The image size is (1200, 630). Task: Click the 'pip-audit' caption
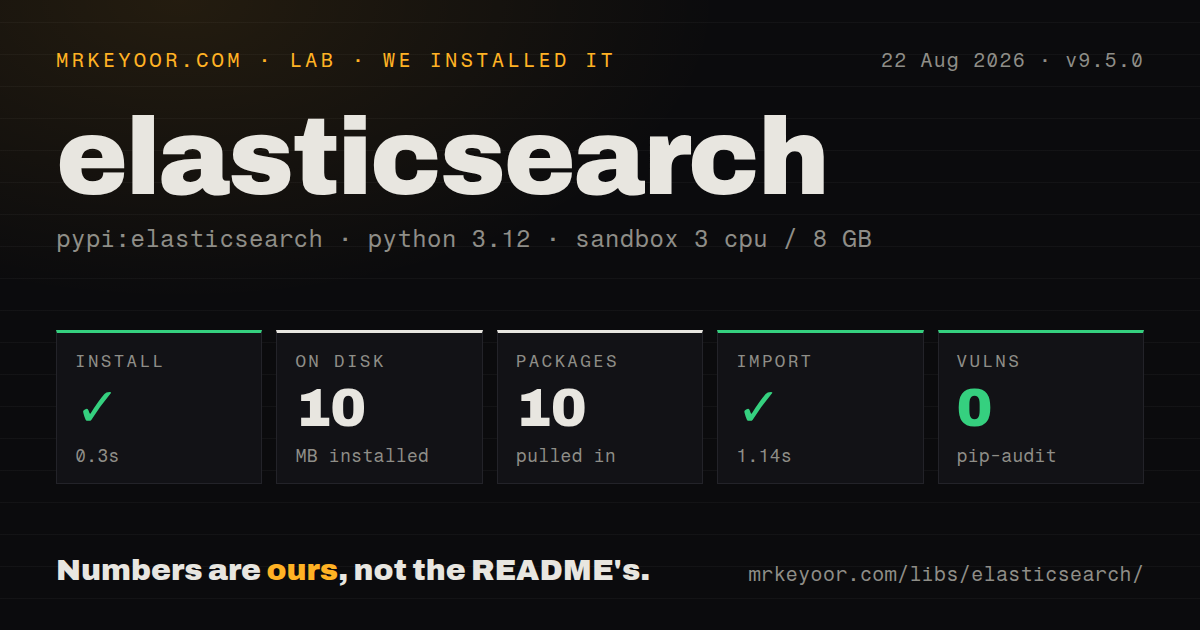(x=1007, y=456)
